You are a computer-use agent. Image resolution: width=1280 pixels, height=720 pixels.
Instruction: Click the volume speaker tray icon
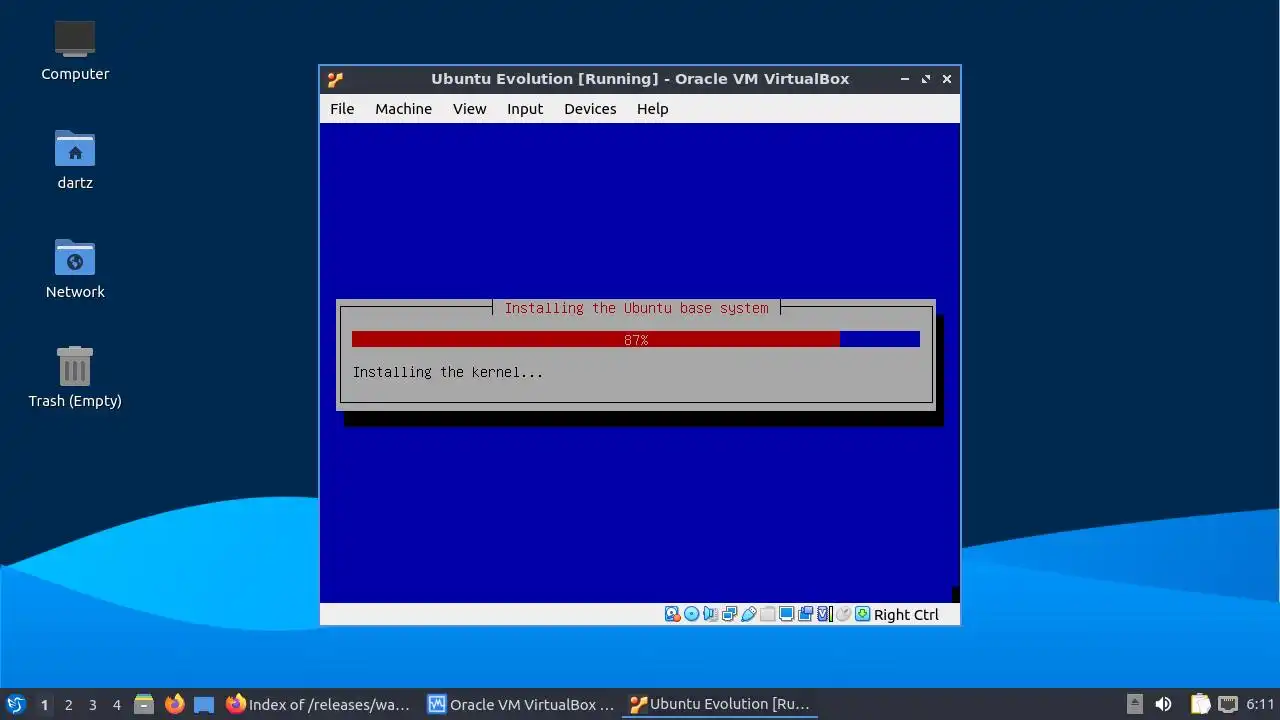[x=1163, y=704]
